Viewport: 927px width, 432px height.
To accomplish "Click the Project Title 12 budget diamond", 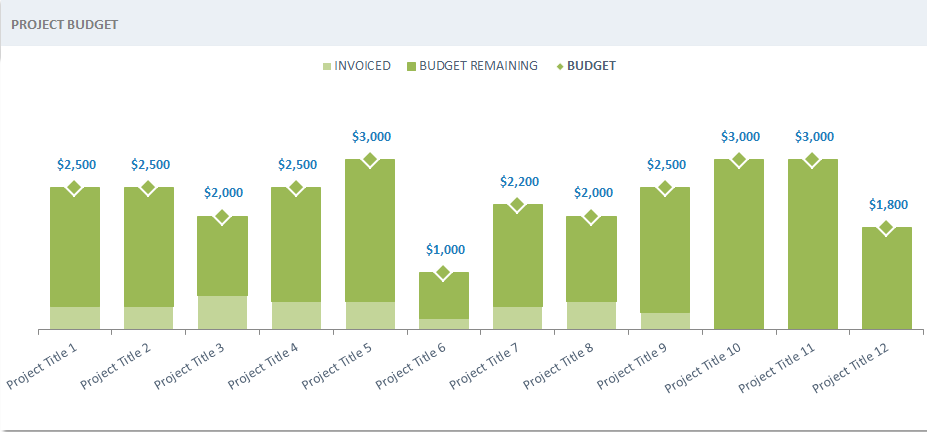I will 886,228.
